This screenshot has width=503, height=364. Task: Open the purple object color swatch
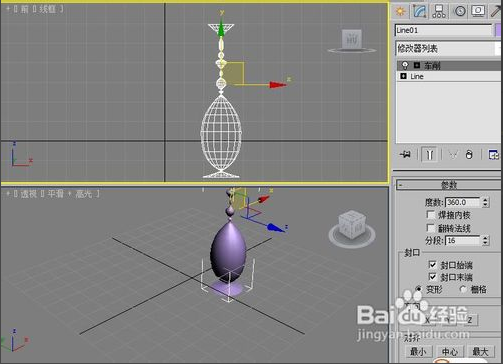[x=499, y=30]
